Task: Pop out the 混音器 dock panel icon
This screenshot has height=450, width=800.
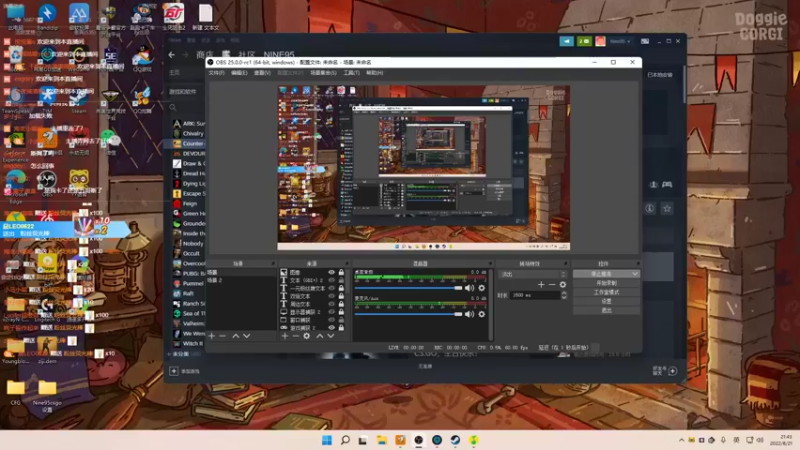Action: 490,264
